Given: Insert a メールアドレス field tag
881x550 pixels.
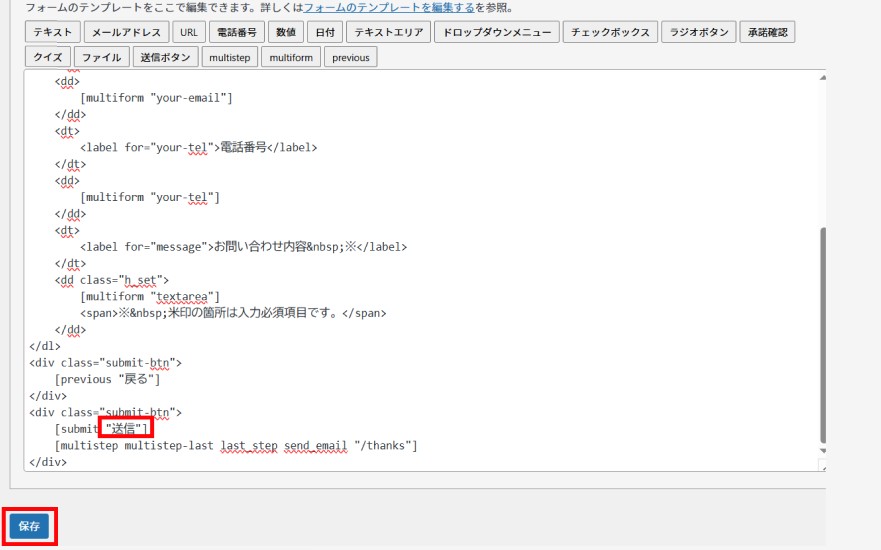Looking at the screenshot, I should 127,32.
